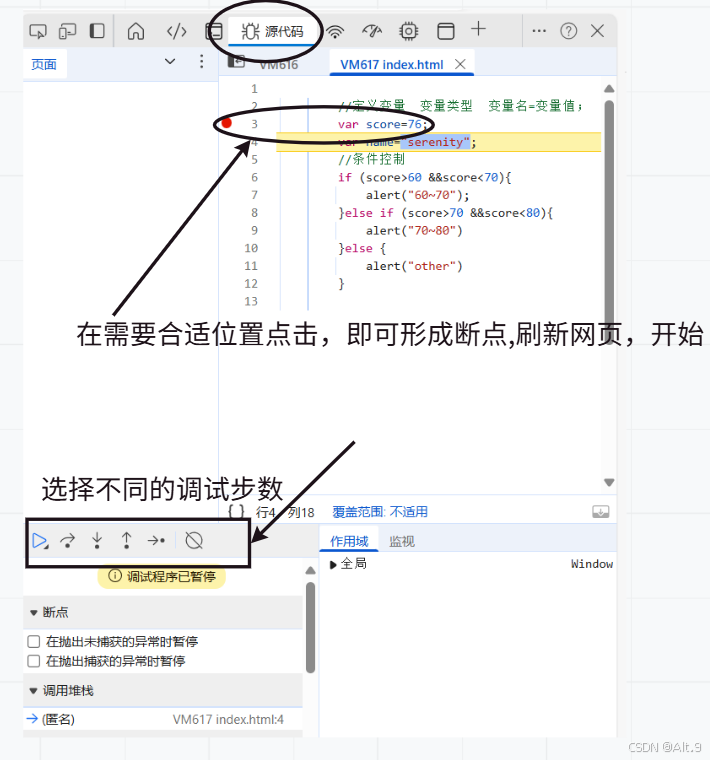The image size is (710, 760).
Task: Toggle the sidebar dock panel icon
Action: click(x=97, y=31)
